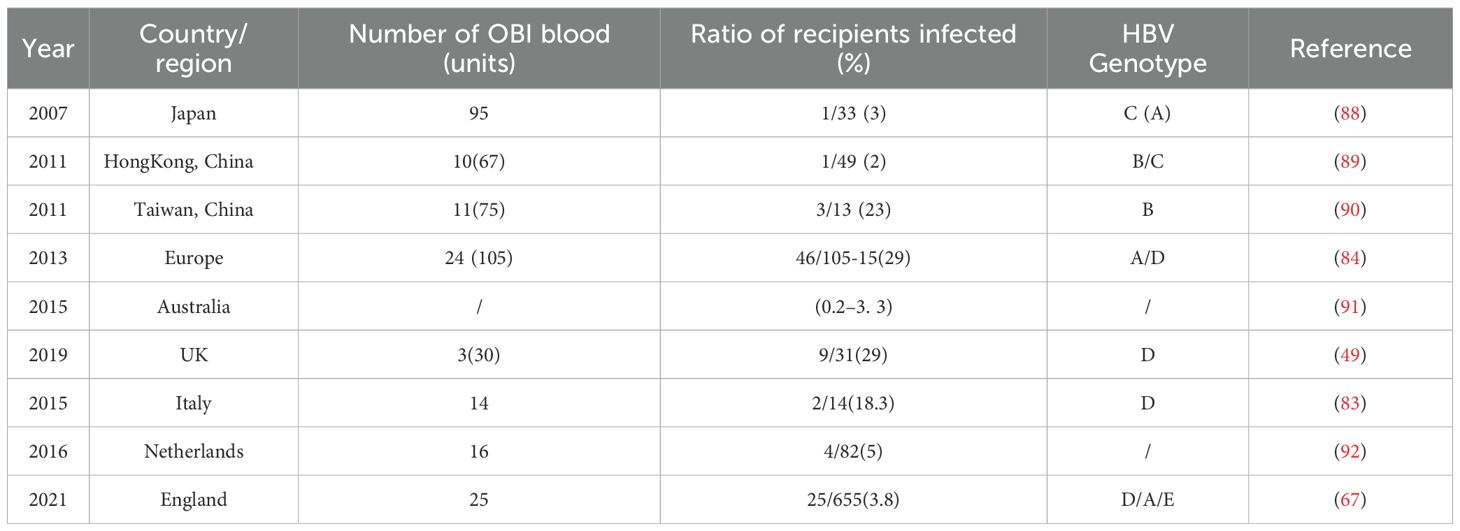The height and width of the screenshot is (531, 1460).
Task: Select Ratio of recipients infected header
Action: (x=853, y=48)
